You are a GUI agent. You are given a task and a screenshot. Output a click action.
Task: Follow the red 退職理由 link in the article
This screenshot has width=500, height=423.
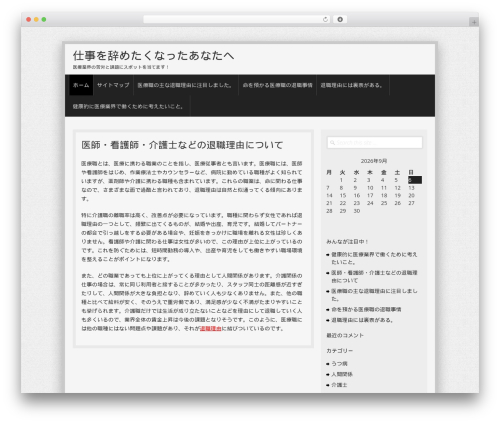(210, 329)
